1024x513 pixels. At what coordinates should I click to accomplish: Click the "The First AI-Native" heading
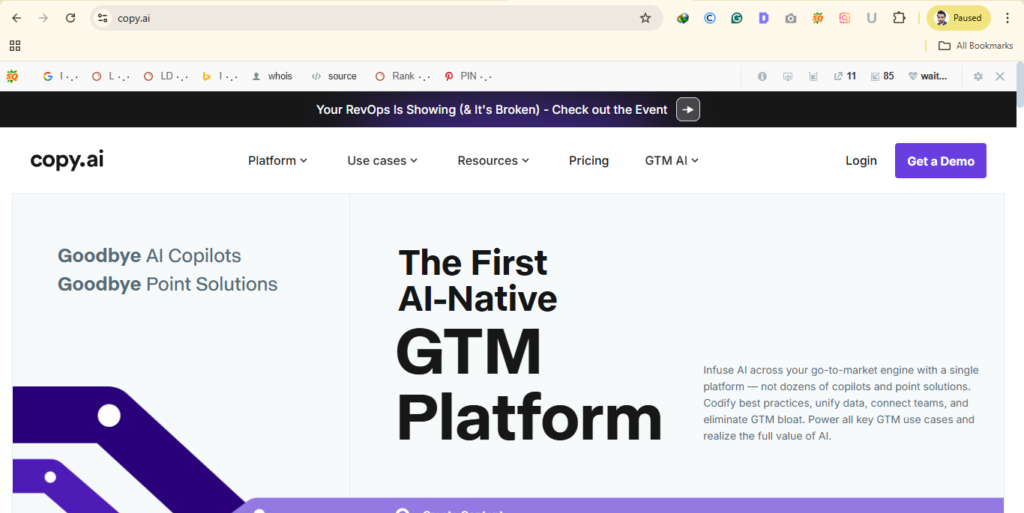coord(477,281)
